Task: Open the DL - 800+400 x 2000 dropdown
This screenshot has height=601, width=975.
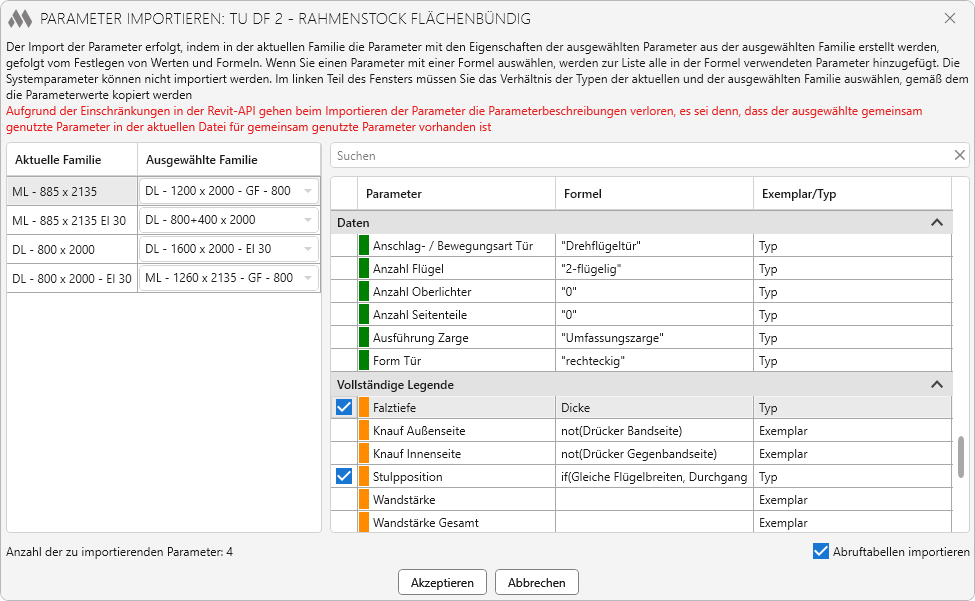Action: pyautogui.click(x=308, y=220)
